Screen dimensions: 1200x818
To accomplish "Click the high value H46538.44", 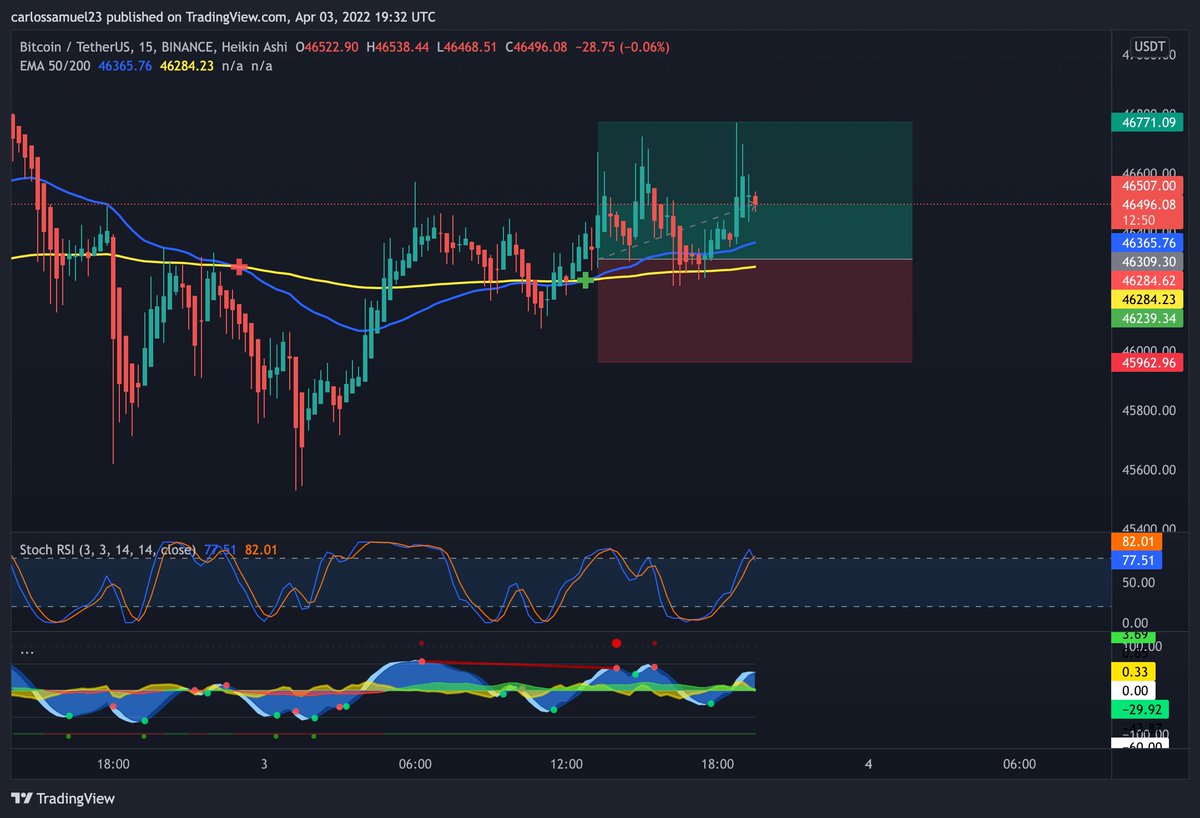I will coord(399,47).
